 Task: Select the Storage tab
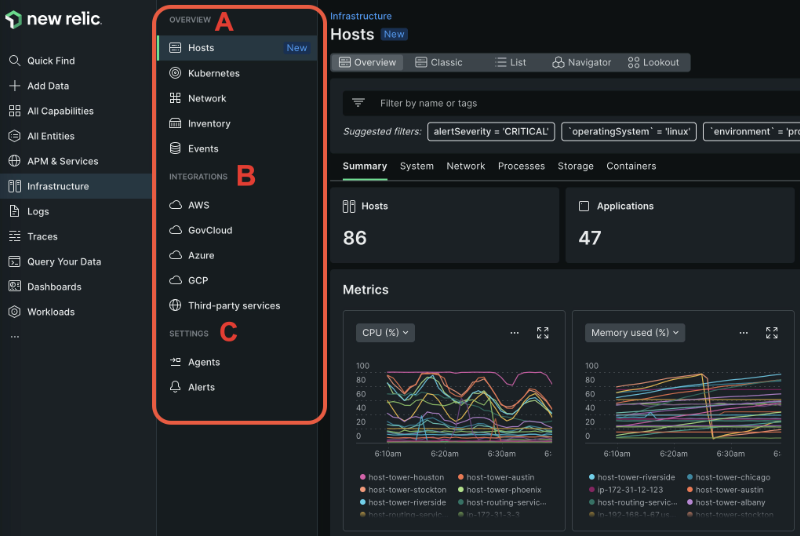(575, 166)
